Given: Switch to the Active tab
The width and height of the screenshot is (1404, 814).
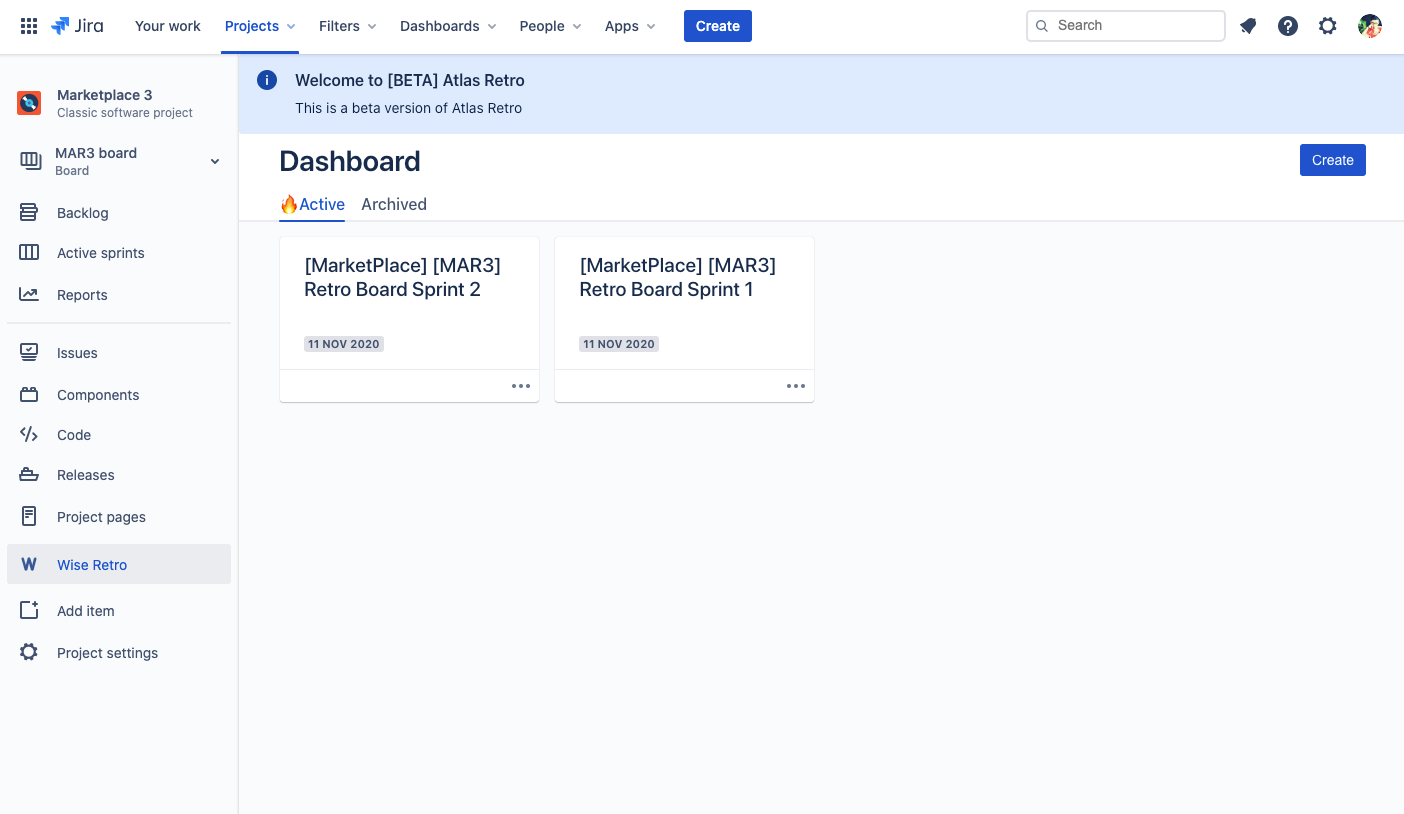Looking at the screenshot, I should tap(312, 204).
